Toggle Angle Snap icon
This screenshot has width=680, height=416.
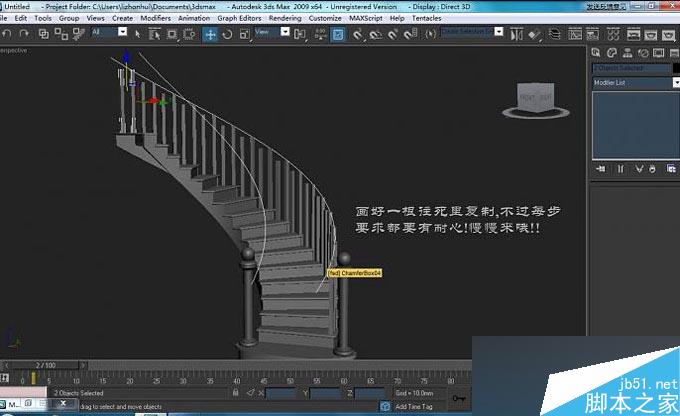coord(376,34)
